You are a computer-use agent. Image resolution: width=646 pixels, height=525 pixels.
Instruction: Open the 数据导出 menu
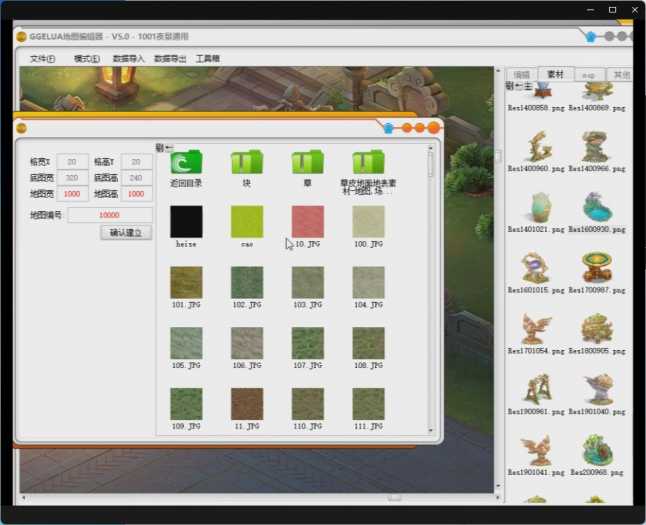pos(170,59)
